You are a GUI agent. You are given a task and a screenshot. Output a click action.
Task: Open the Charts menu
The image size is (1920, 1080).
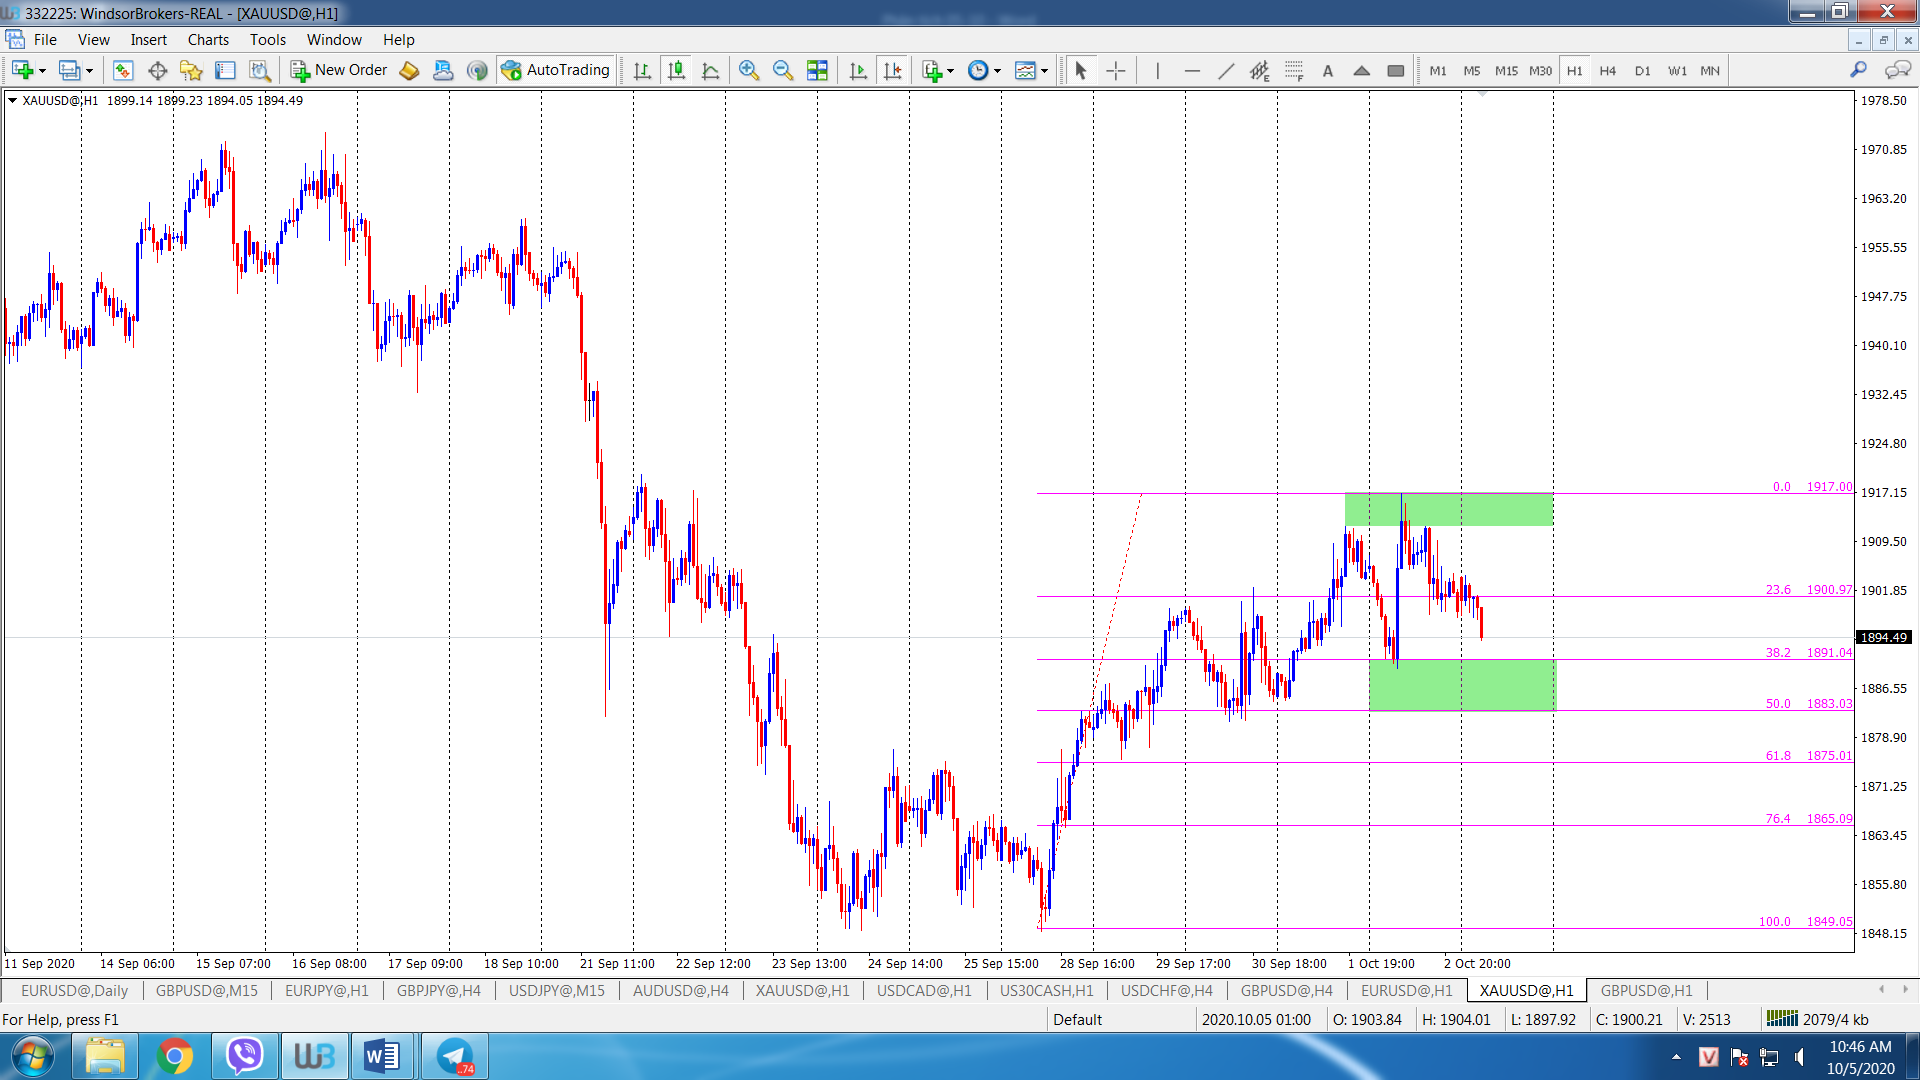coord(208,40)
